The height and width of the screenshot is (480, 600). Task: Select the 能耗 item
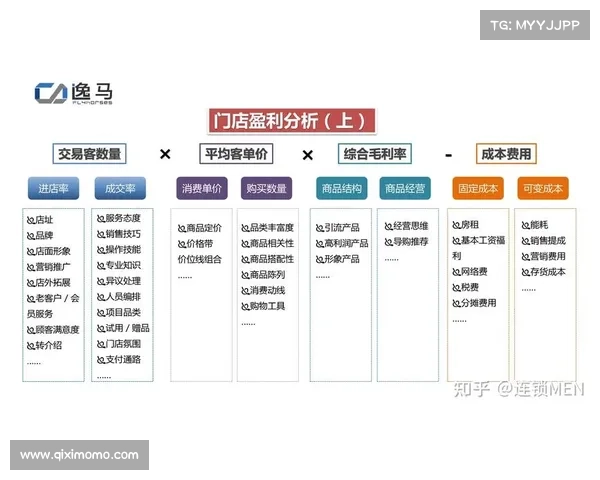(x=535, y=225)
